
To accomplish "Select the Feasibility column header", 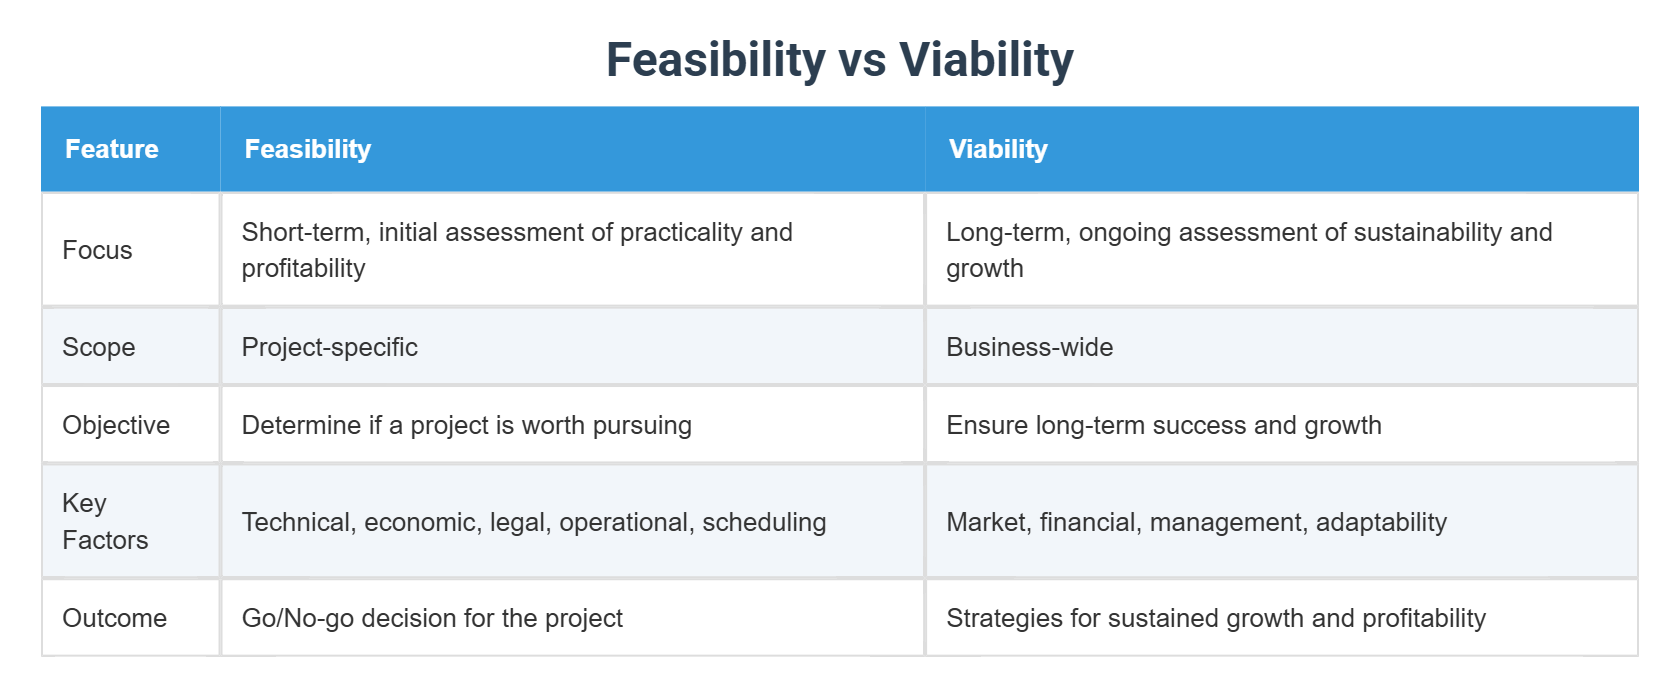I will click(308, 149).
